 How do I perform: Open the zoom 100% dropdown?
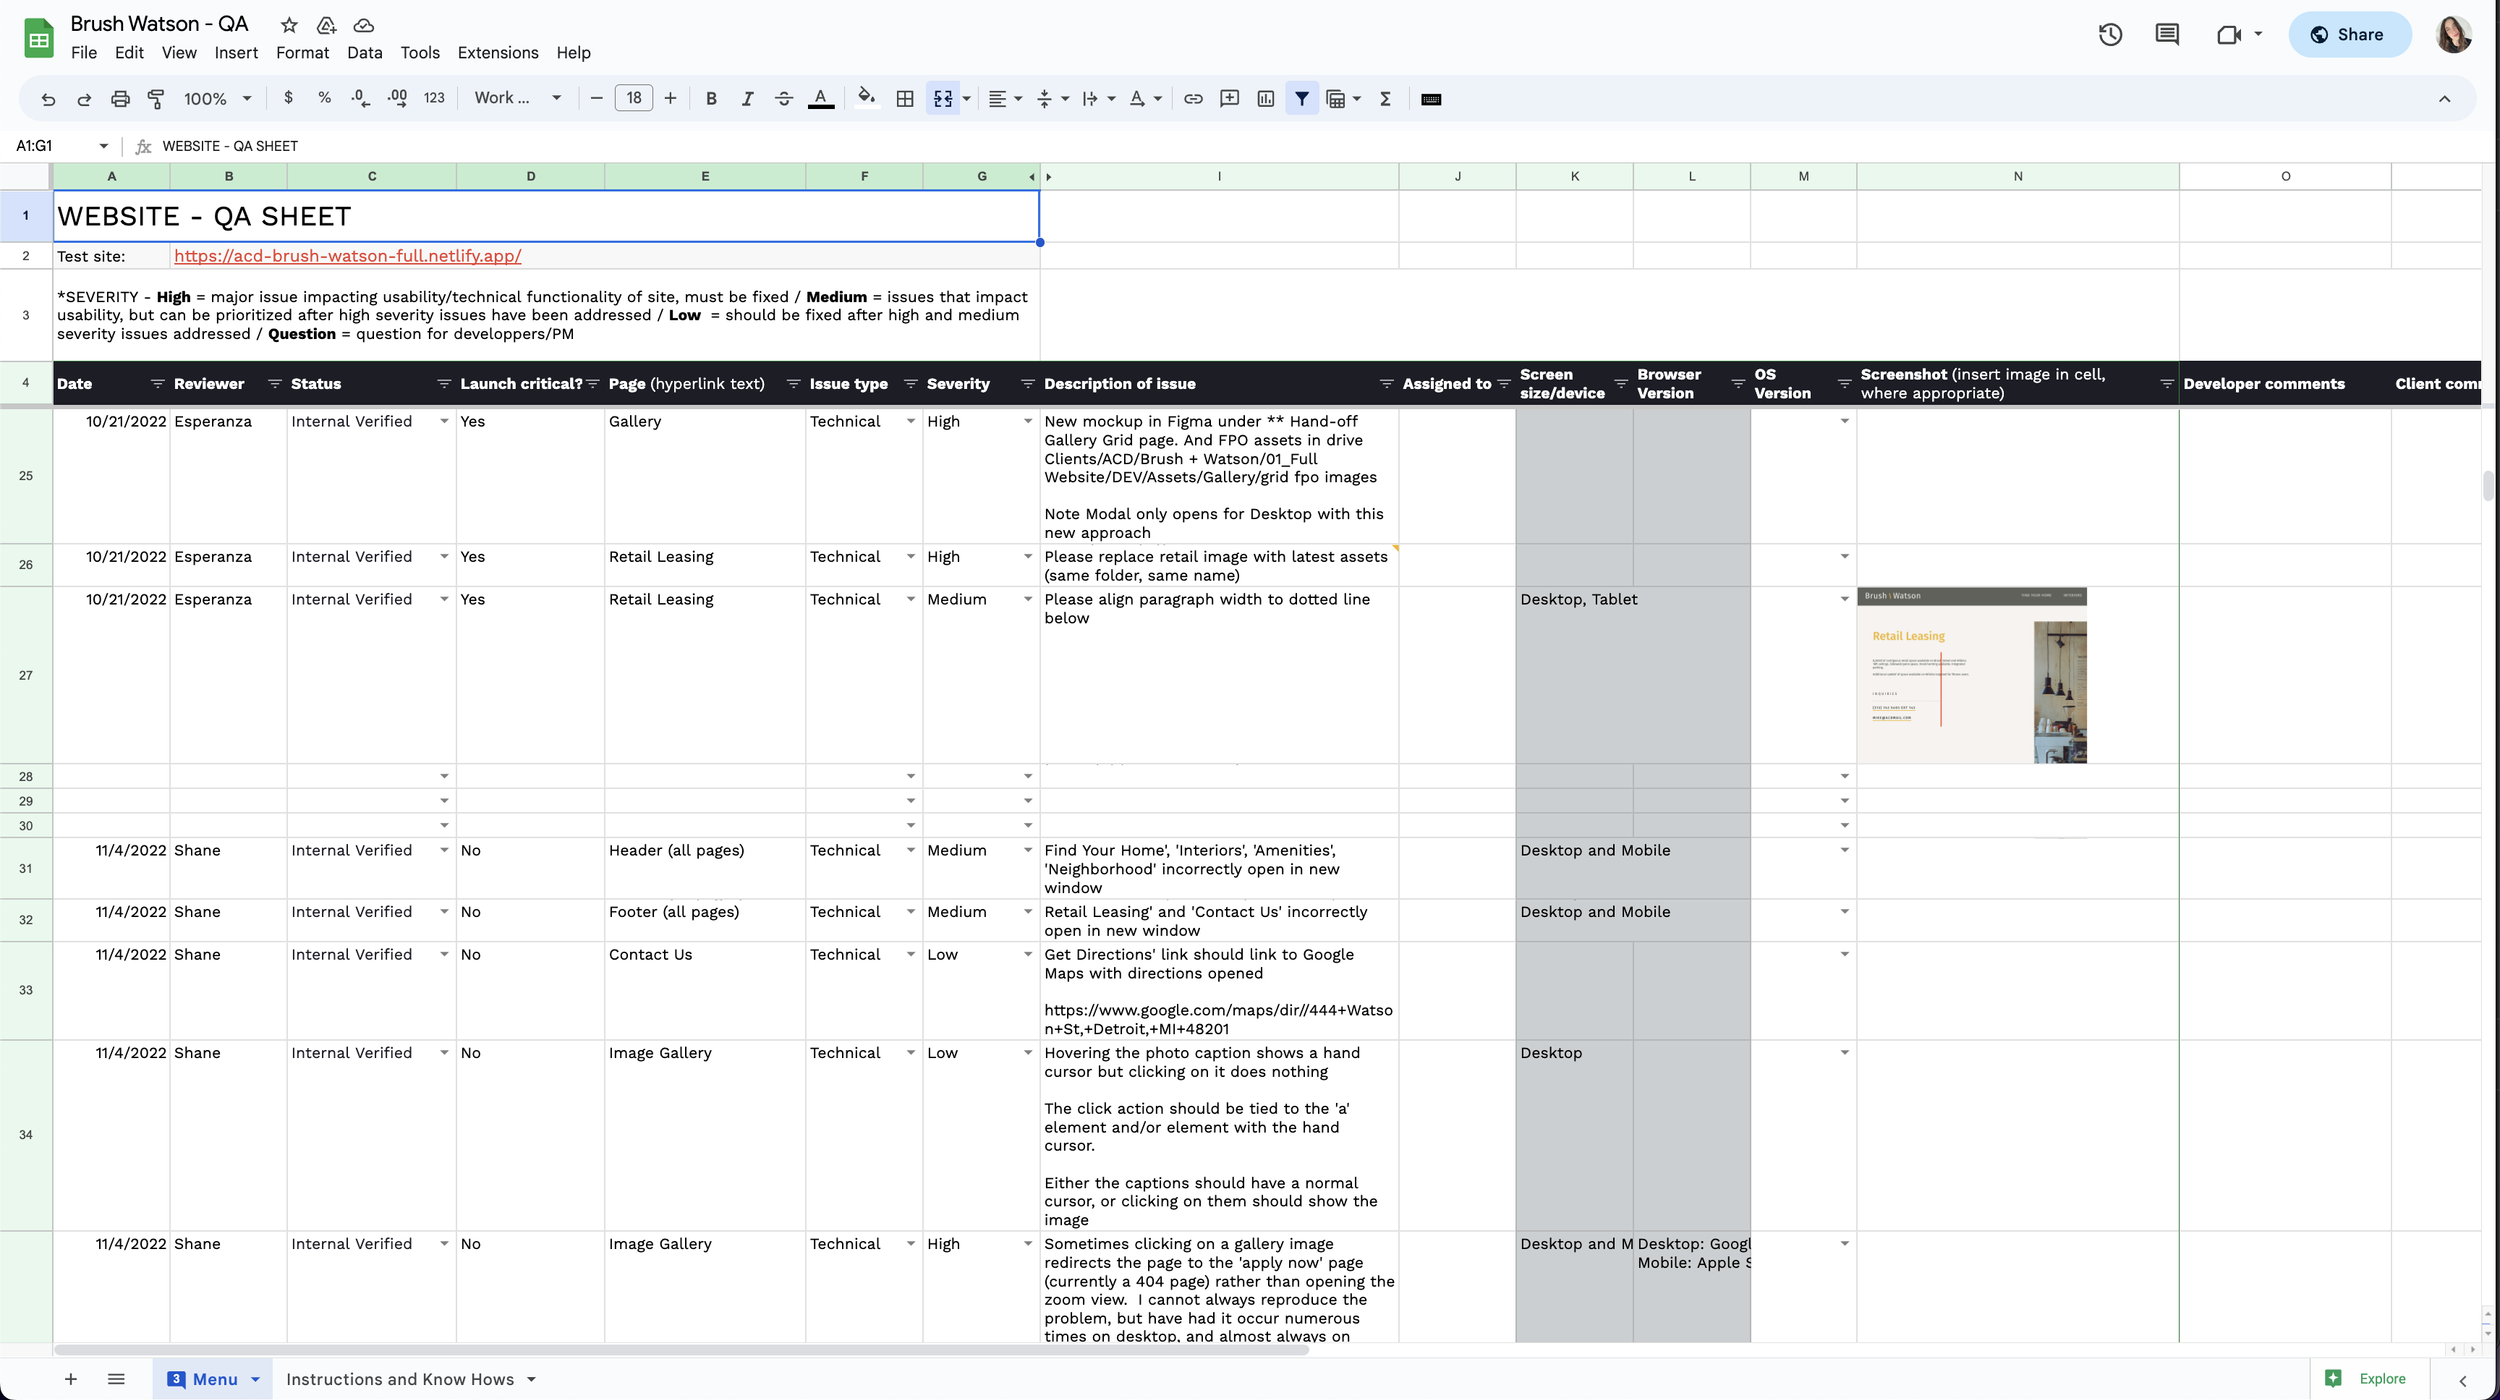coord(217,98)
